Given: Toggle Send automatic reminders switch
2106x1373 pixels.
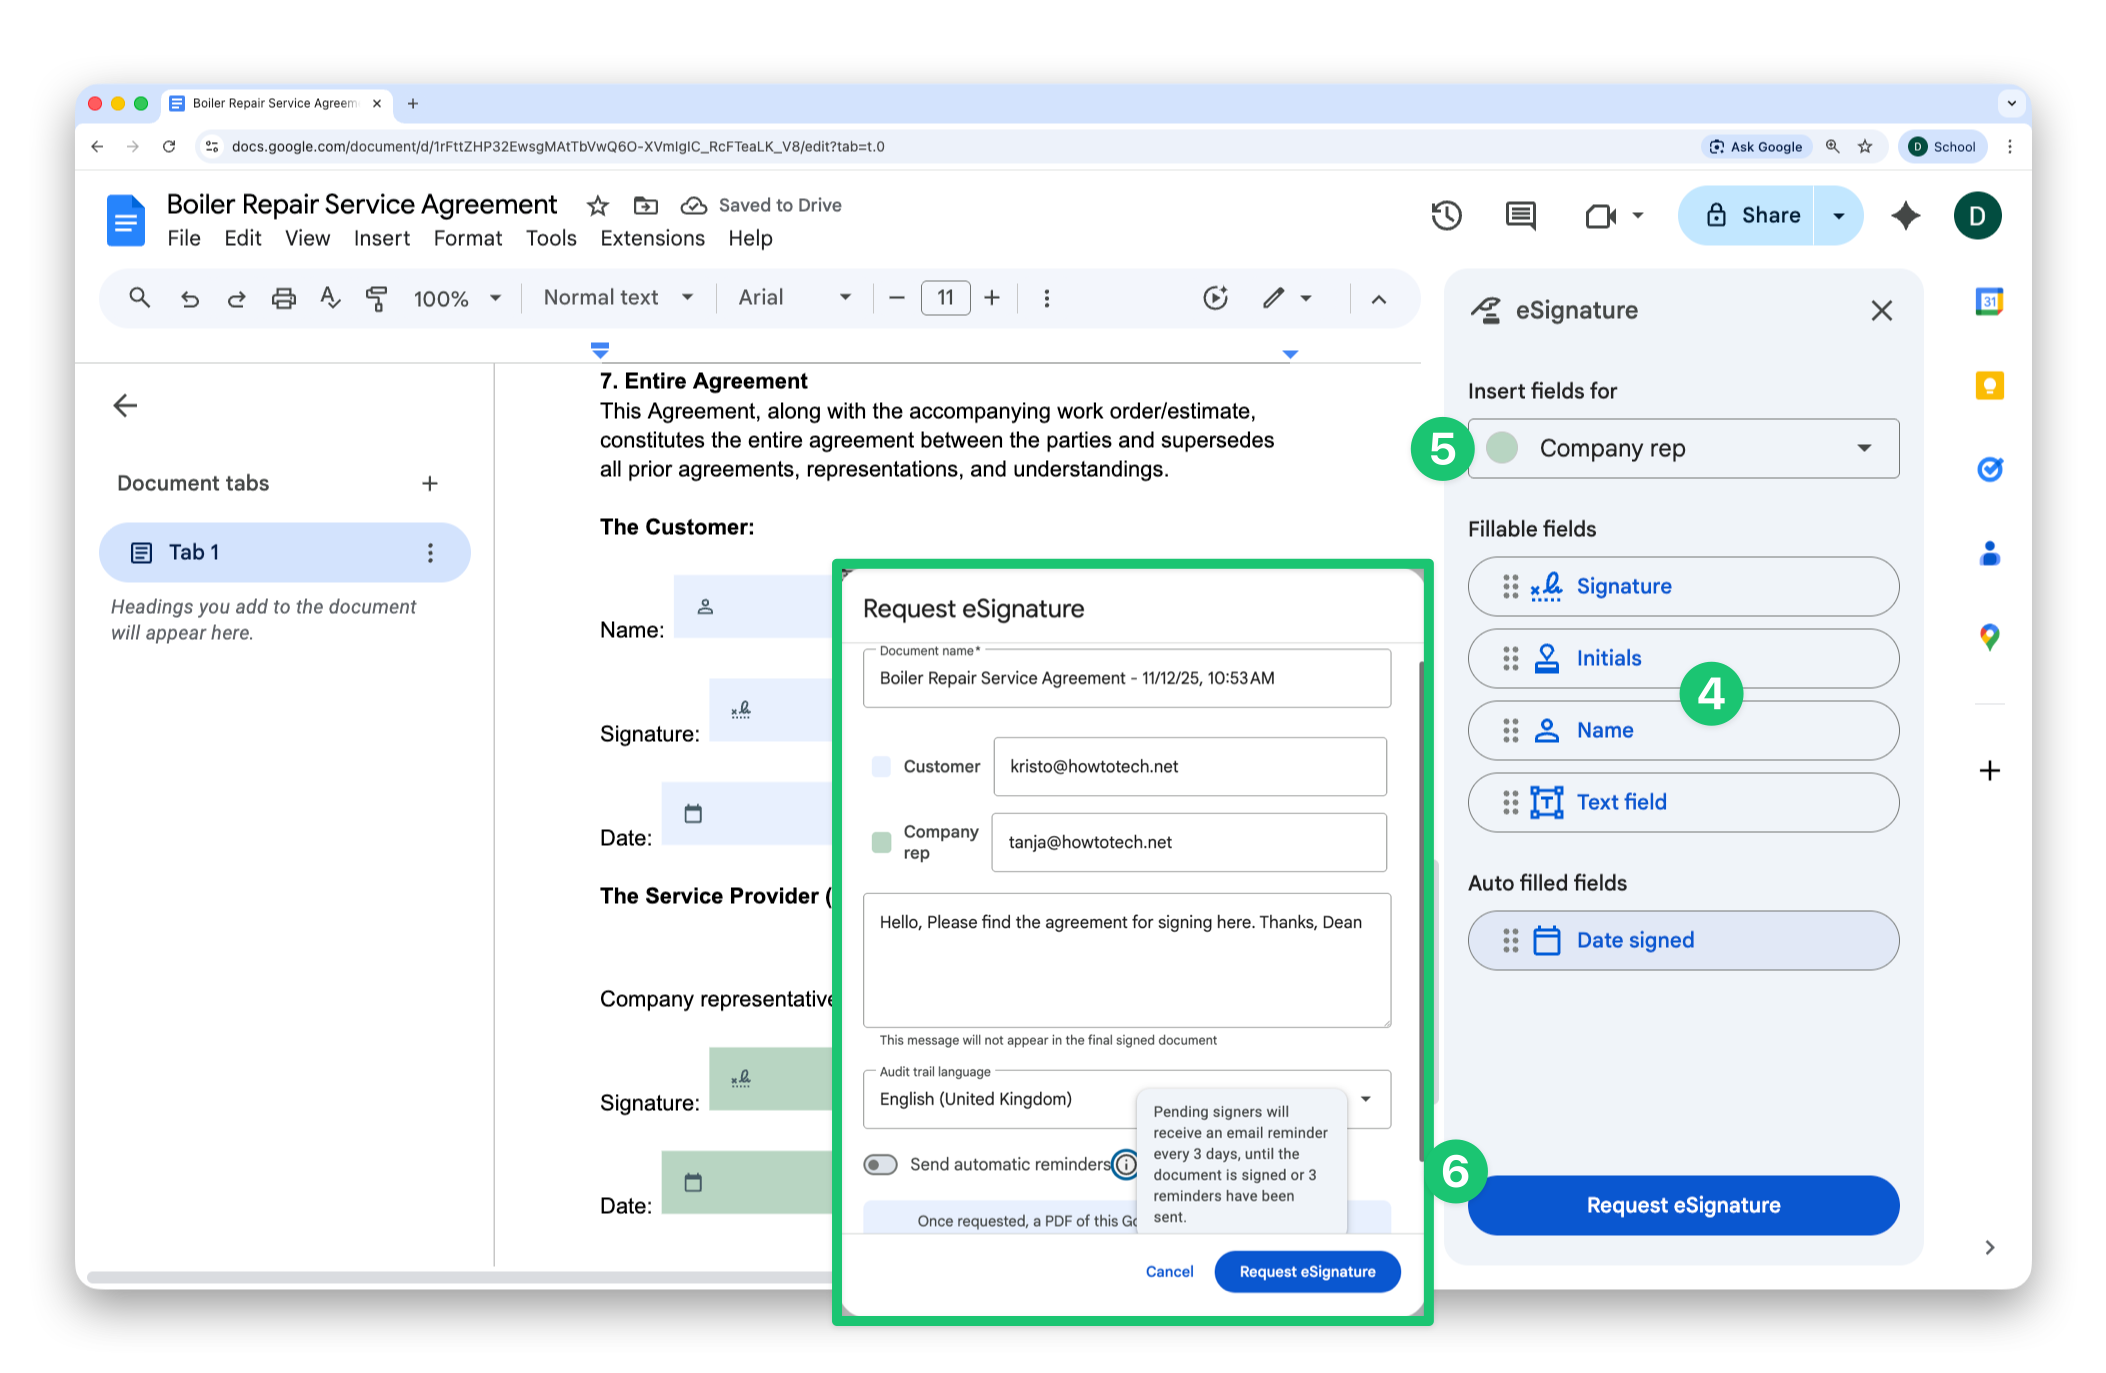Looking at the screenshot, I should [x=881, y=1165].
